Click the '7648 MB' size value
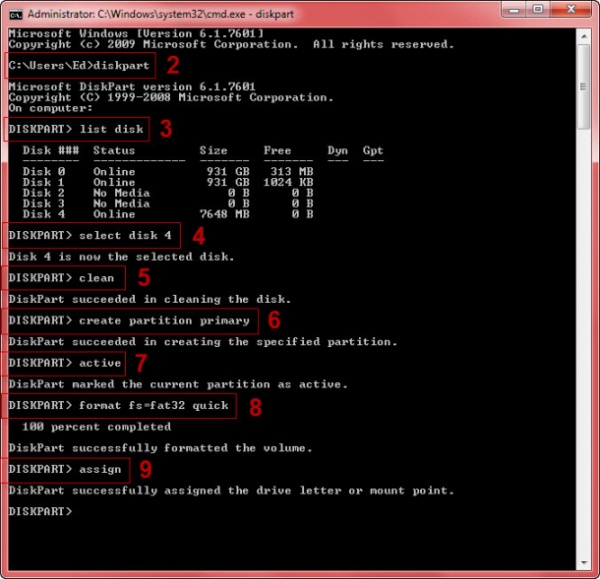This screenshot has width=600, height=579. (x=225, y=214)
